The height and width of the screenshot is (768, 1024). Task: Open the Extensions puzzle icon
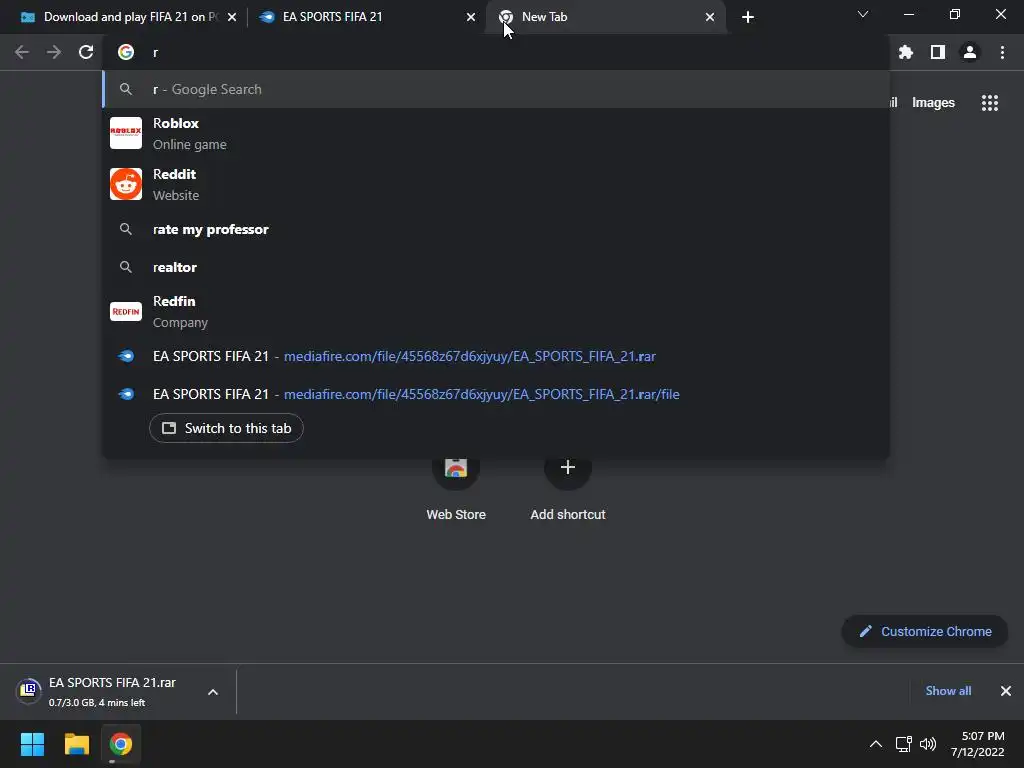pyautogui.click(x=906, y=52)
